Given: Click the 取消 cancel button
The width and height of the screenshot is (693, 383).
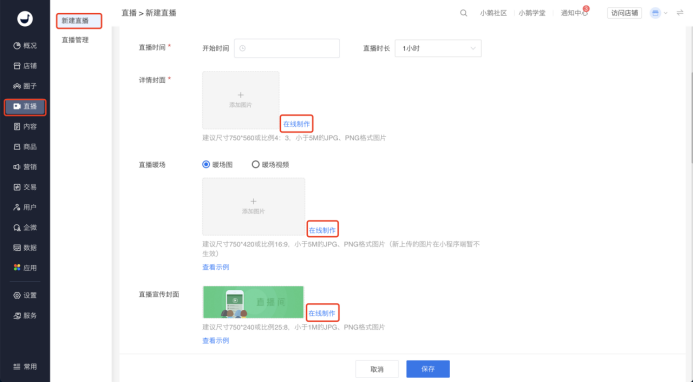Looking at the screenshot, I should pyautogui.click(x=377, y=369).
